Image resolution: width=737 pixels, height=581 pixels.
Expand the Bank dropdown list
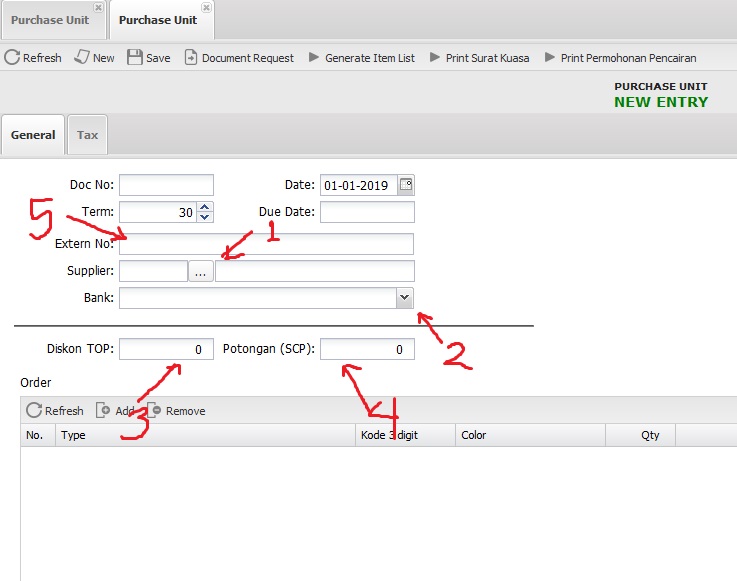click(404, 298)
